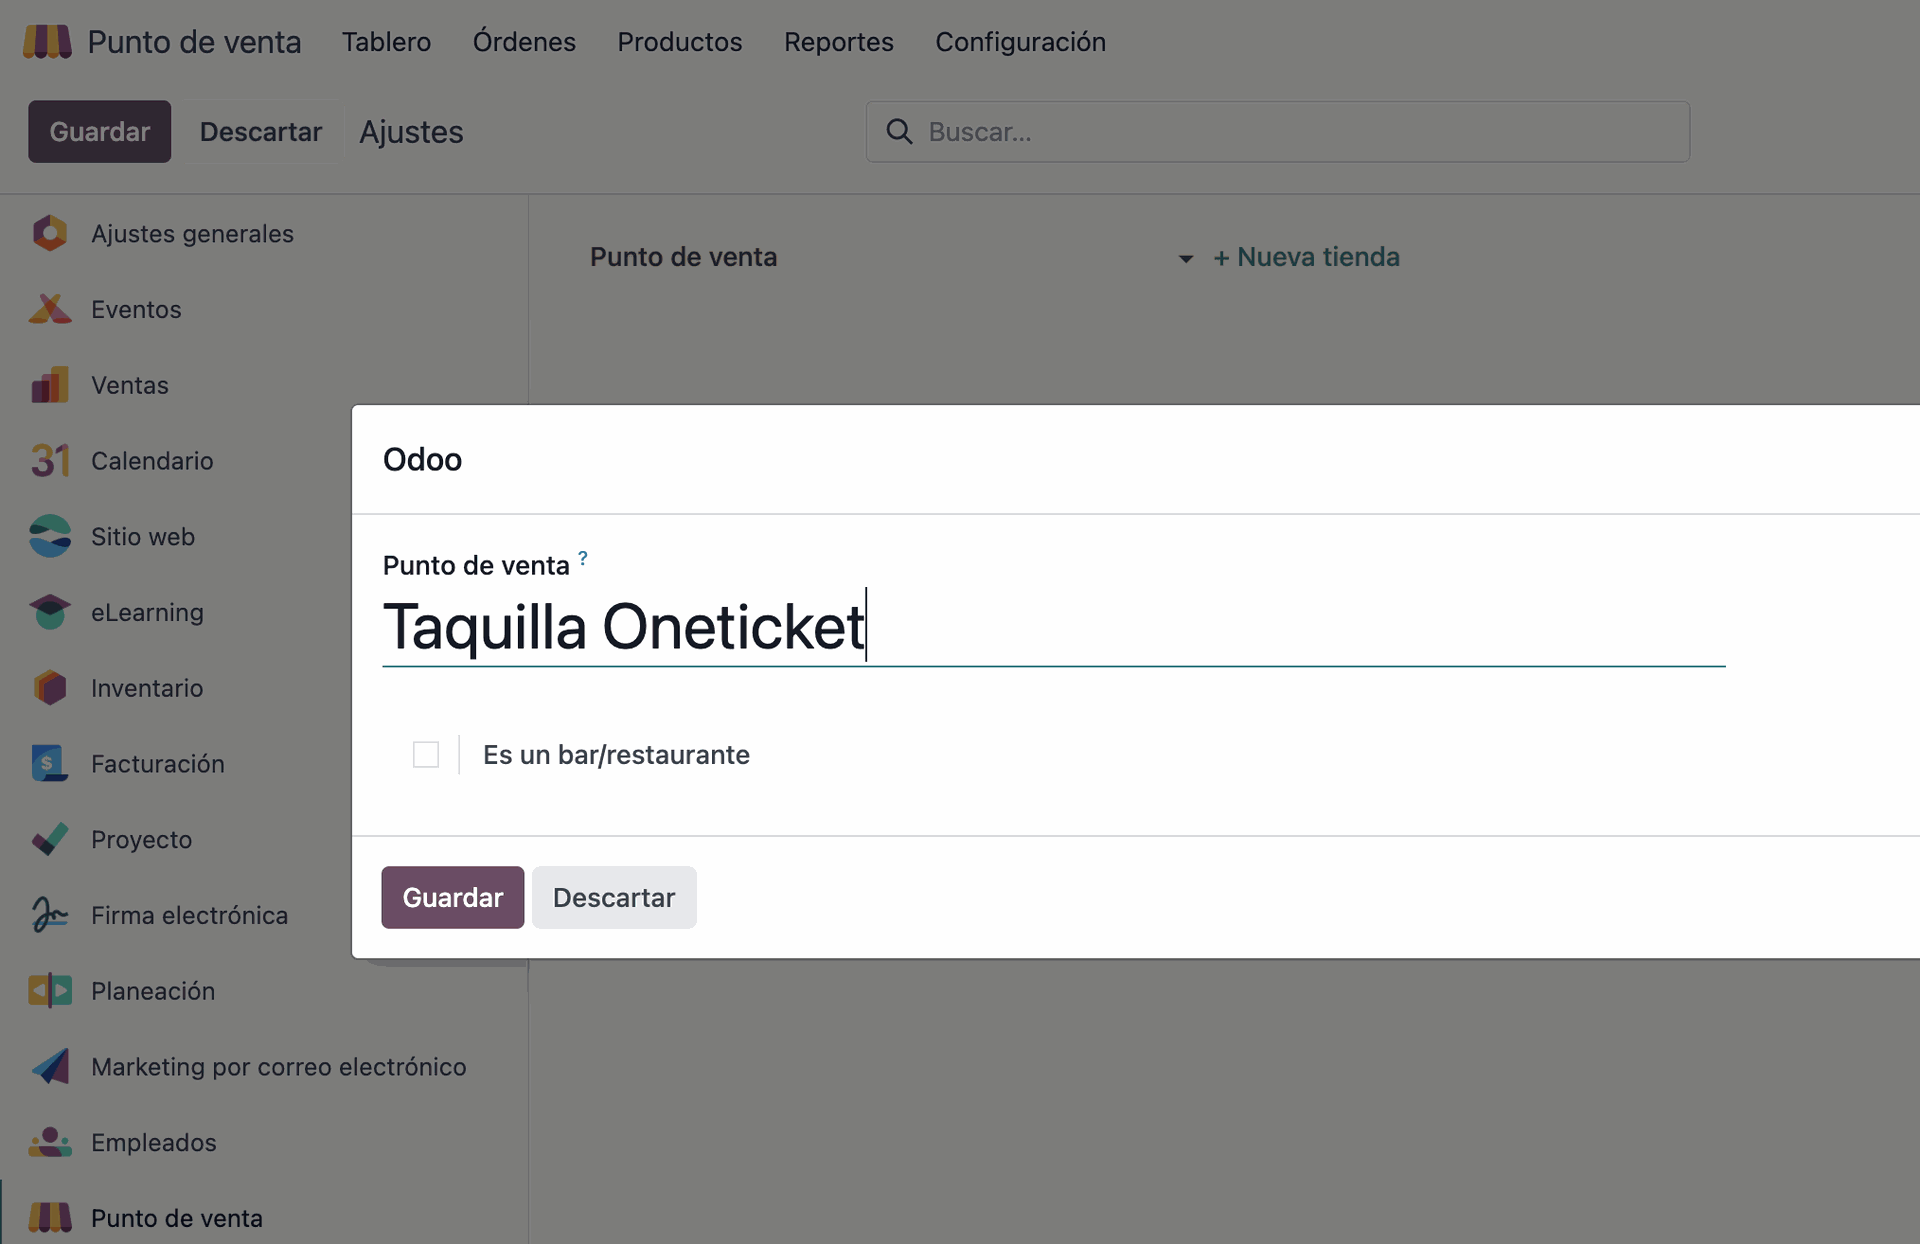Viewport: 1920px width, 1244px height.
Task: Select the Firma electrónica signature icon
Action: pyautogui.click(x=49, y=915)
